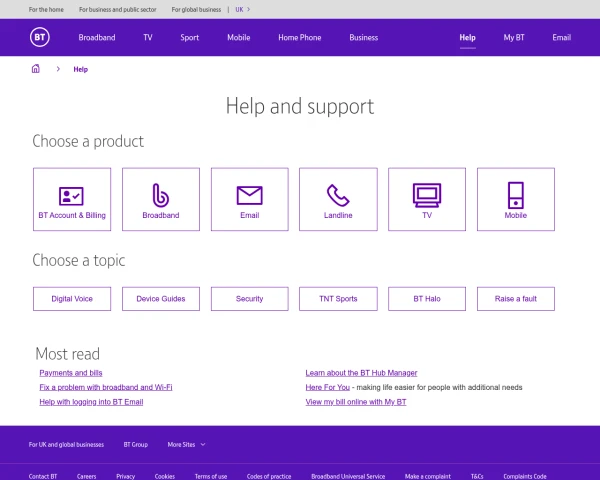600x480 pixels.
Task: Open the Home Phone navigation menu
Action: pyautogui.click(x=300, y=38)
